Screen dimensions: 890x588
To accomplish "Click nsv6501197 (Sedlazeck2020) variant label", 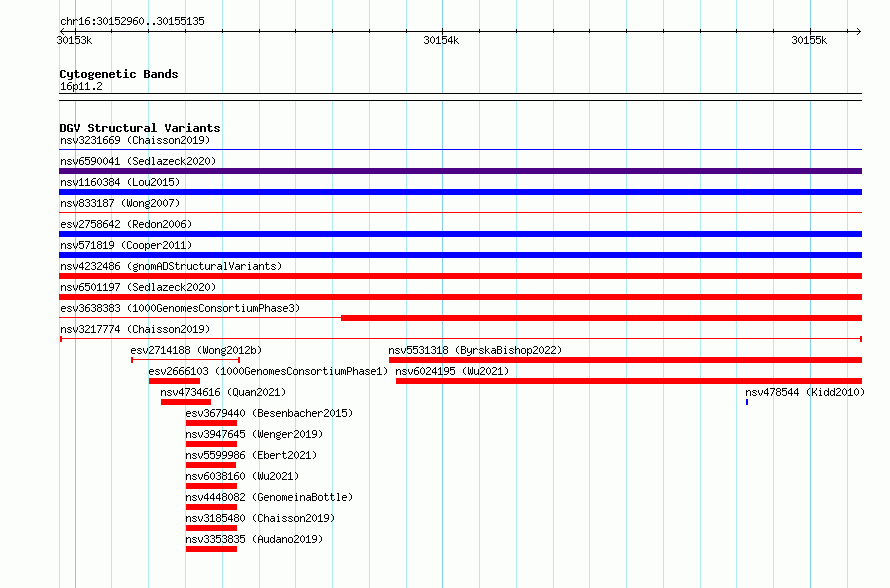I will (x=138, y=287).
